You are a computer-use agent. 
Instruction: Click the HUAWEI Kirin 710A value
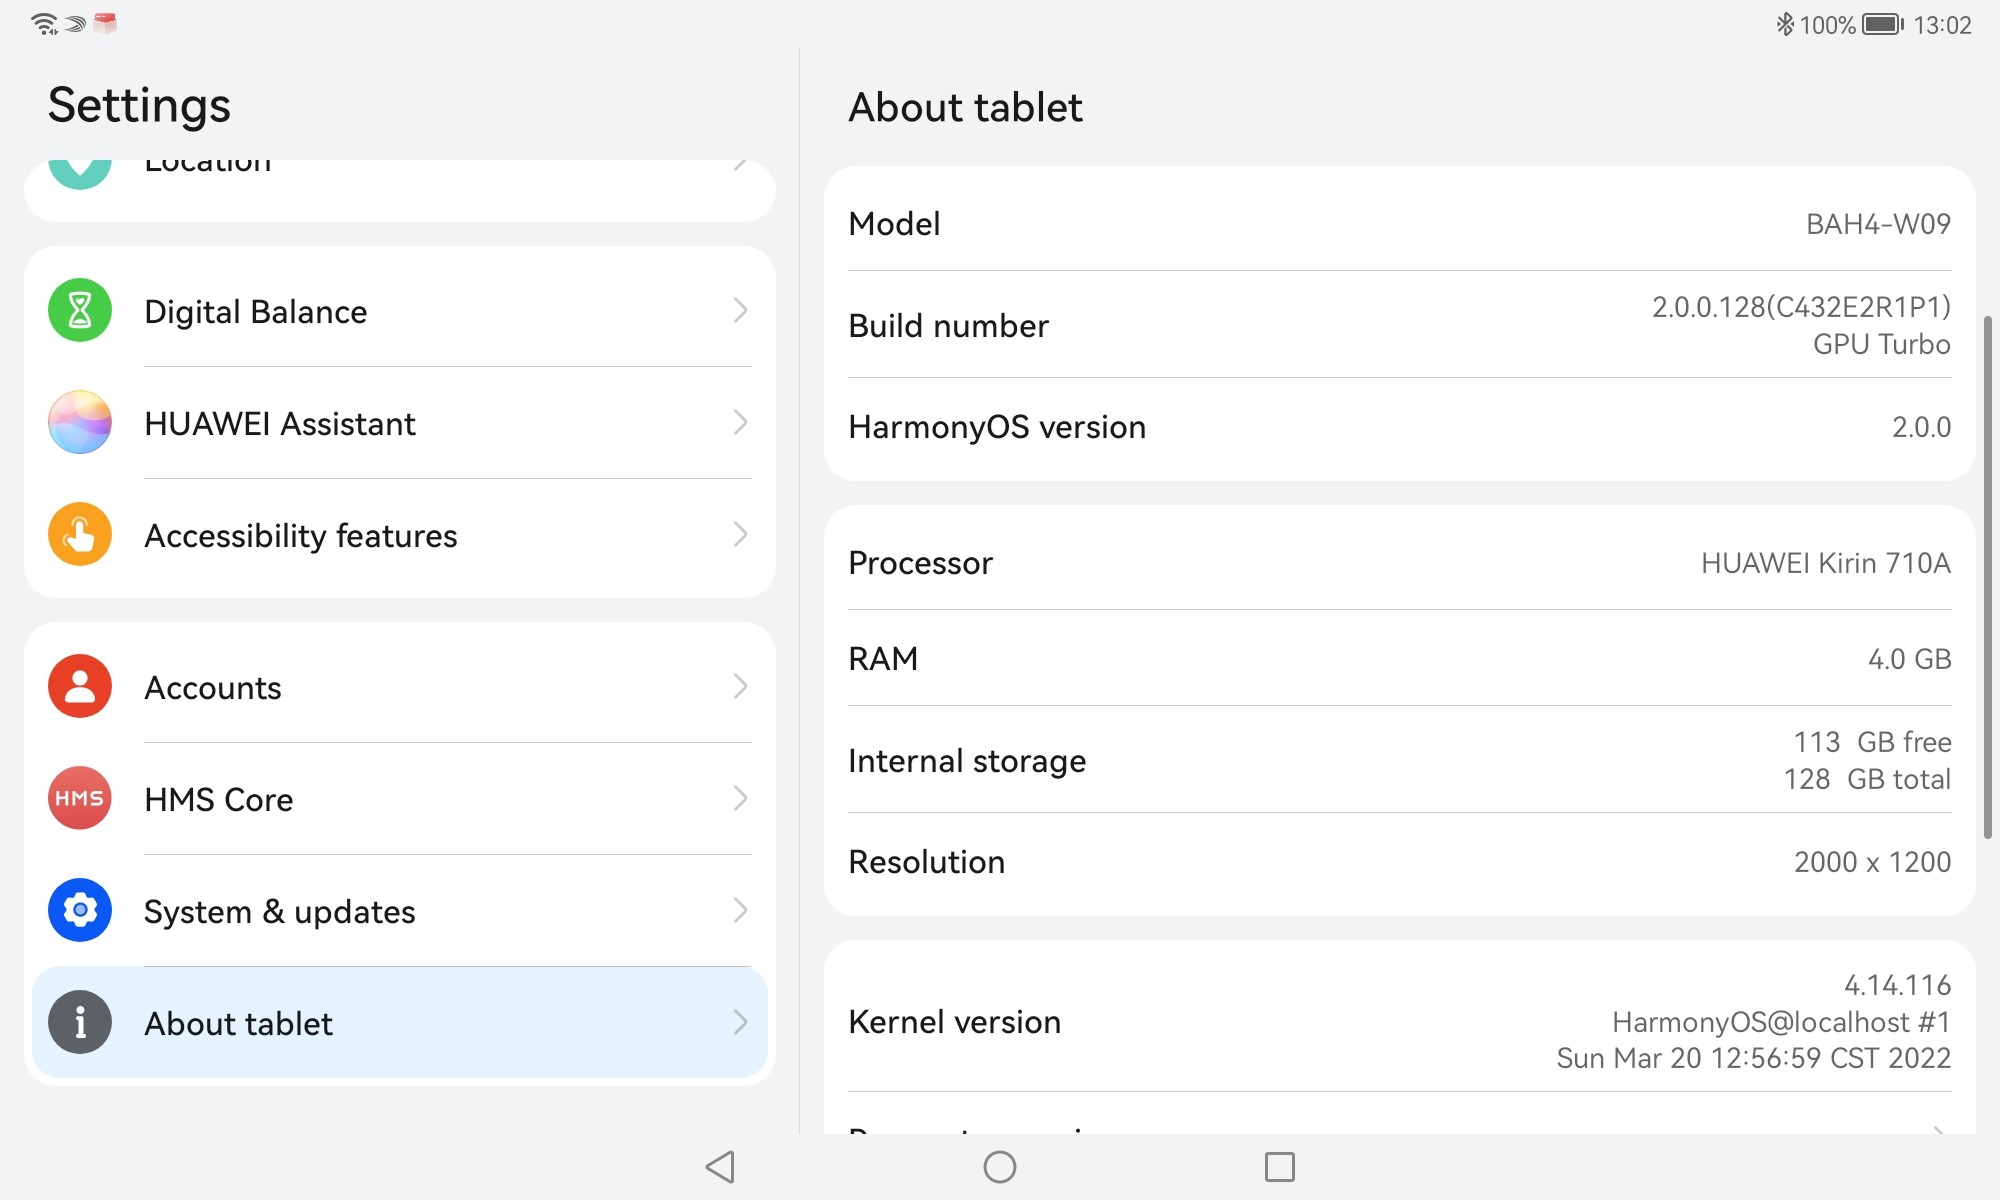coord(1826,563)
